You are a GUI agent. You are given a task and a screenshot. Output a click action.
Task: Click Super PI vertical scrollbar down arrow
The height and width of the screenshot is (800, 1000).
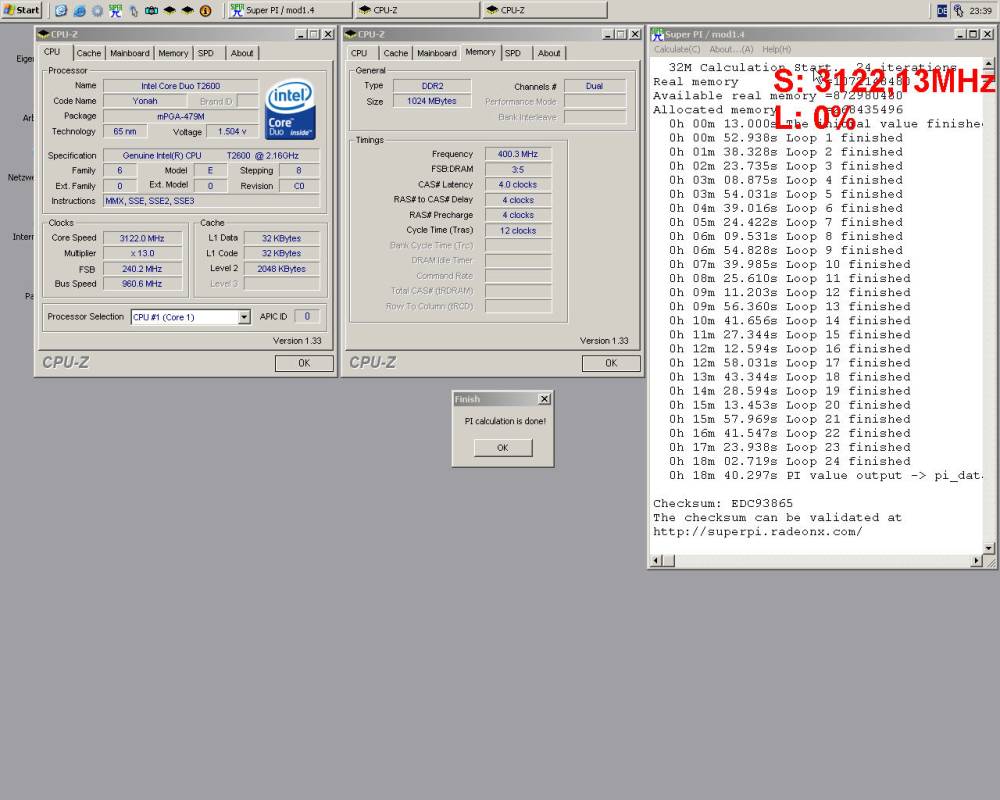[989, 548]
